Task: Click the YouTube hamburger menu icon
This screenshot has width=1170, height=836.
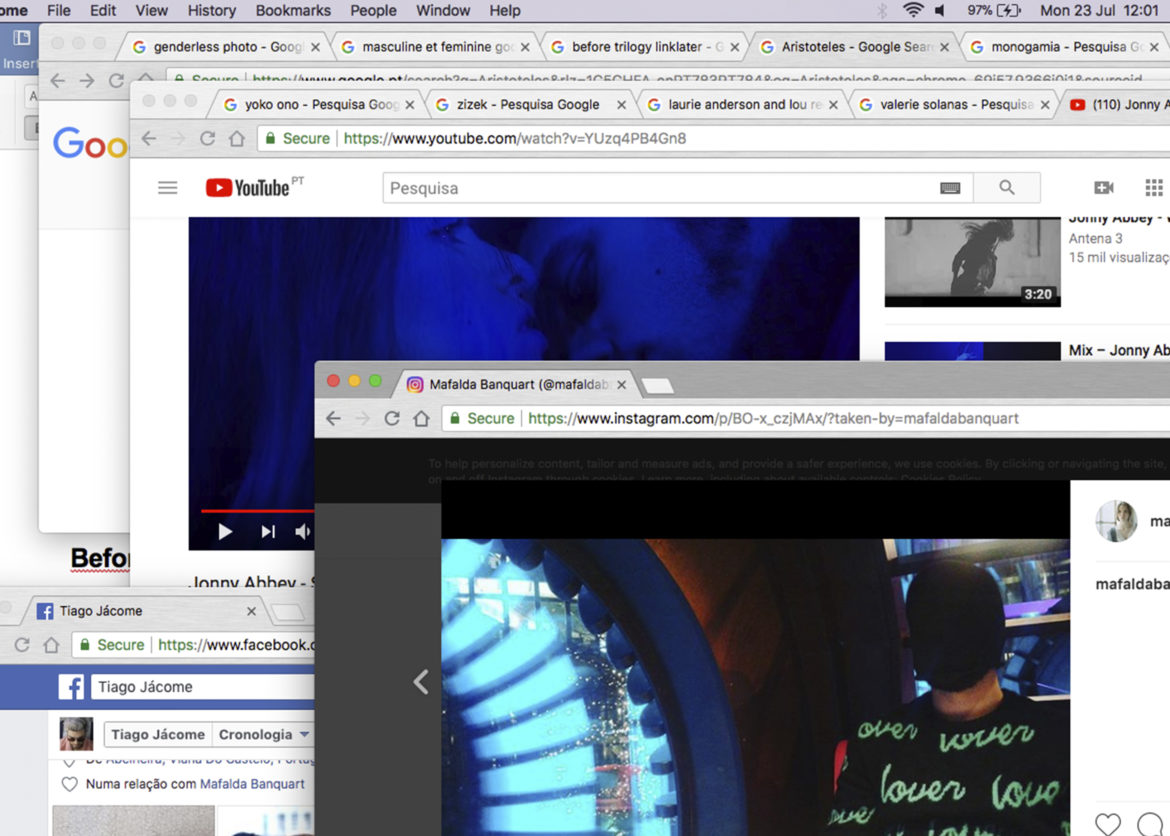Action: tap(168, 188)
